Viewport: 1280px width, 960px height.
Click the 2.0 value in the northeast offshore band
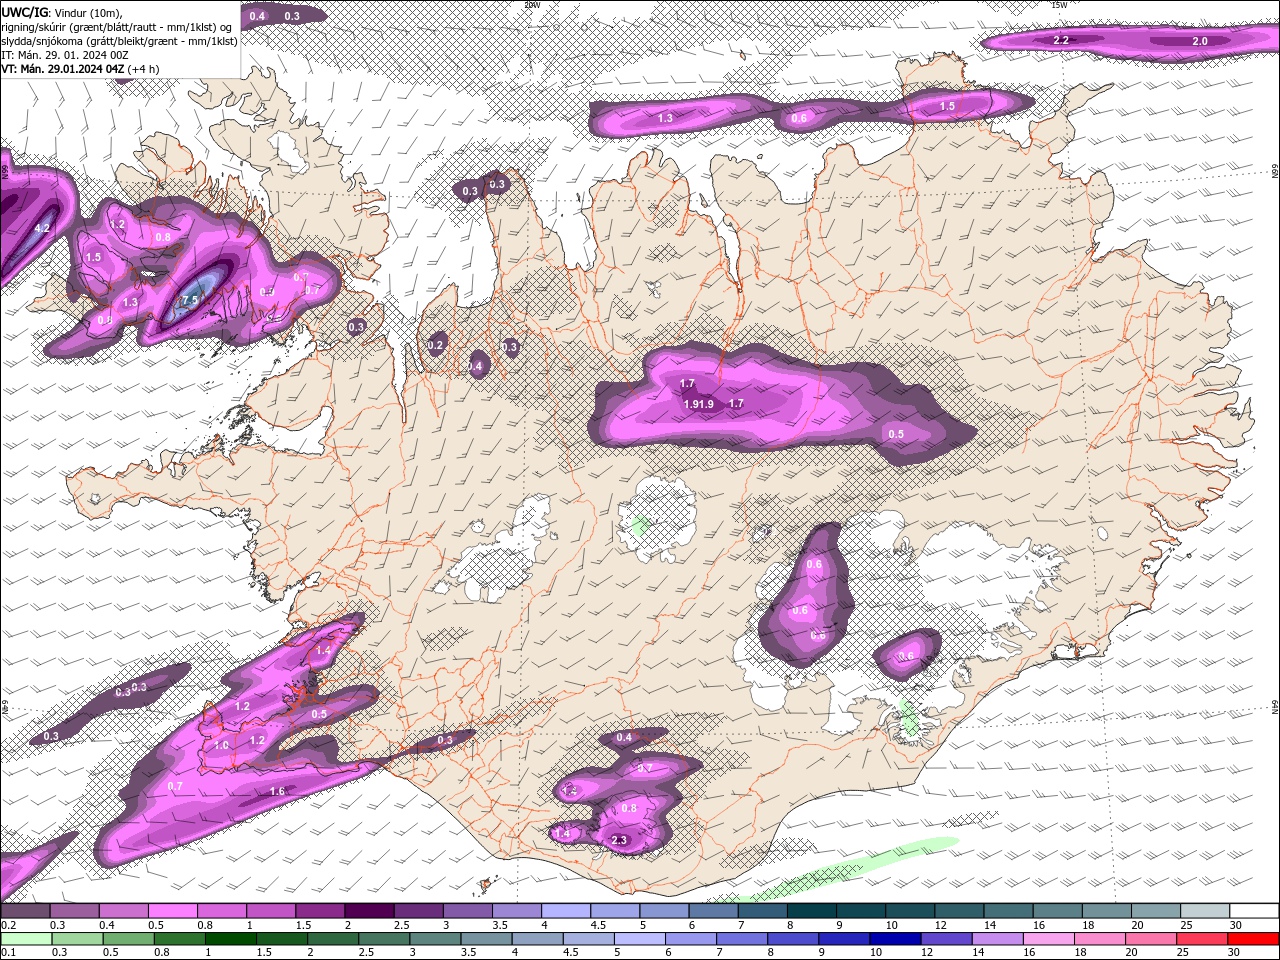point(1200,41)
